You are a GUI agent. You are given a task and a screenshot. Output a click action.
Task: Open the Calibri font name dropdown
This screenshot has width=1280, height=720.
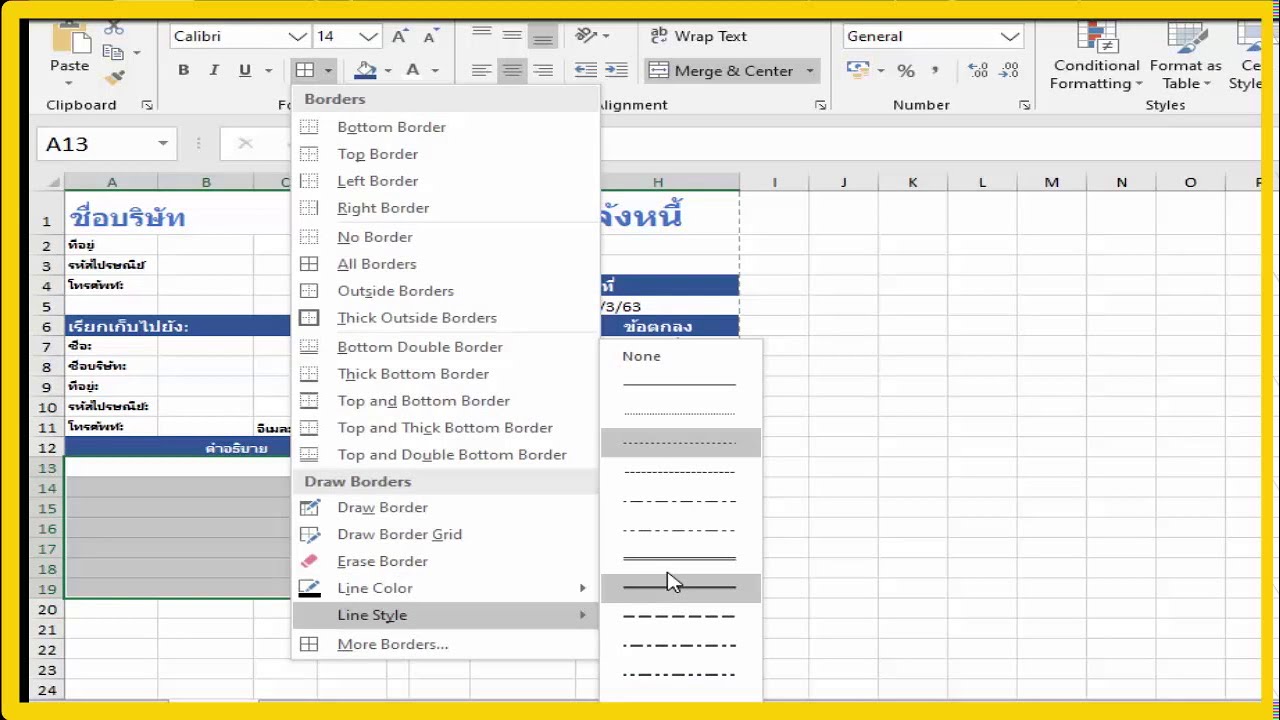[x=297, y=36]
